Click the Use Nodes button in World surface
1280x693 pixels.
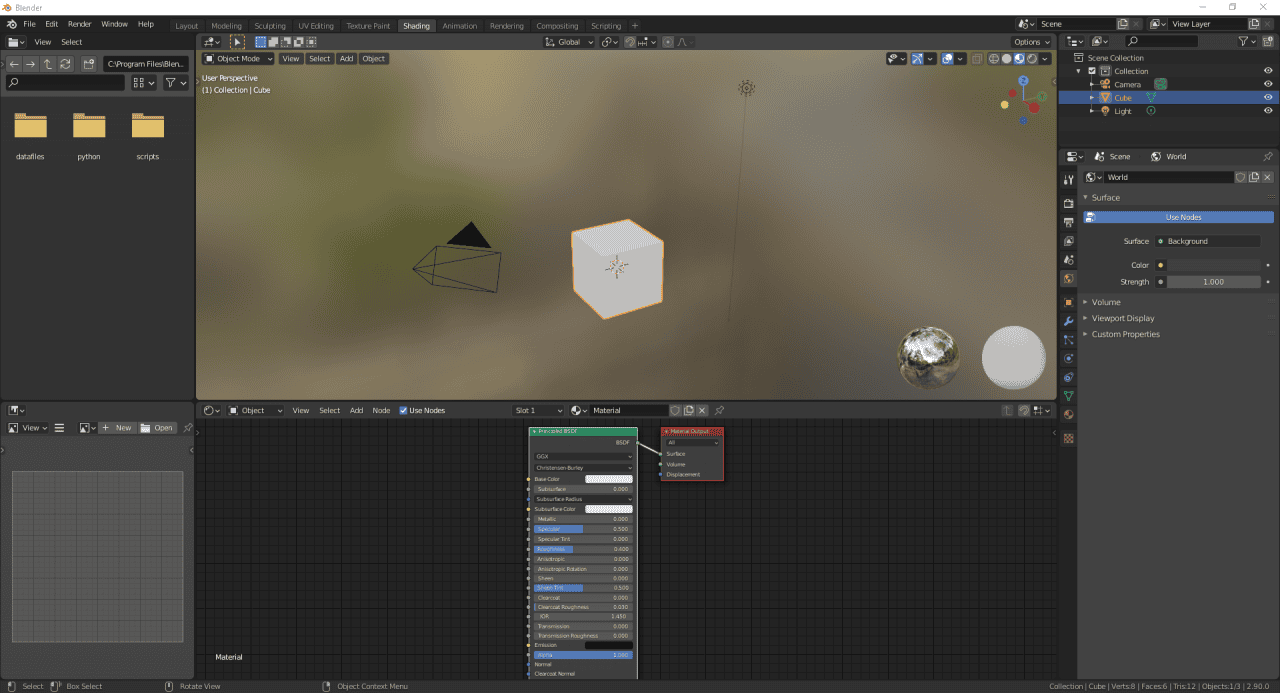(x=1183, y=217)
